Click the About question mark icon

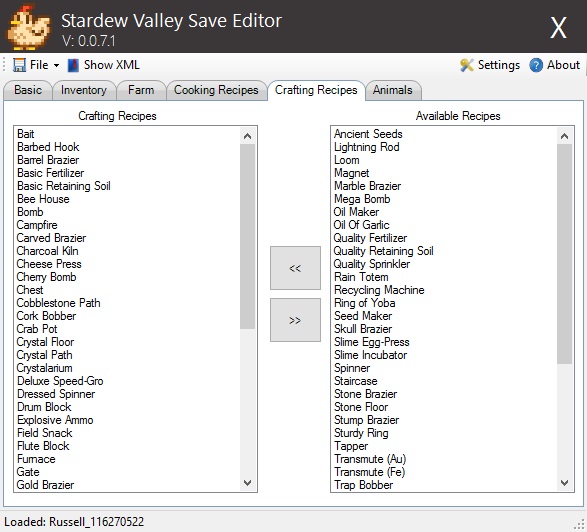[x=536, y=65]
